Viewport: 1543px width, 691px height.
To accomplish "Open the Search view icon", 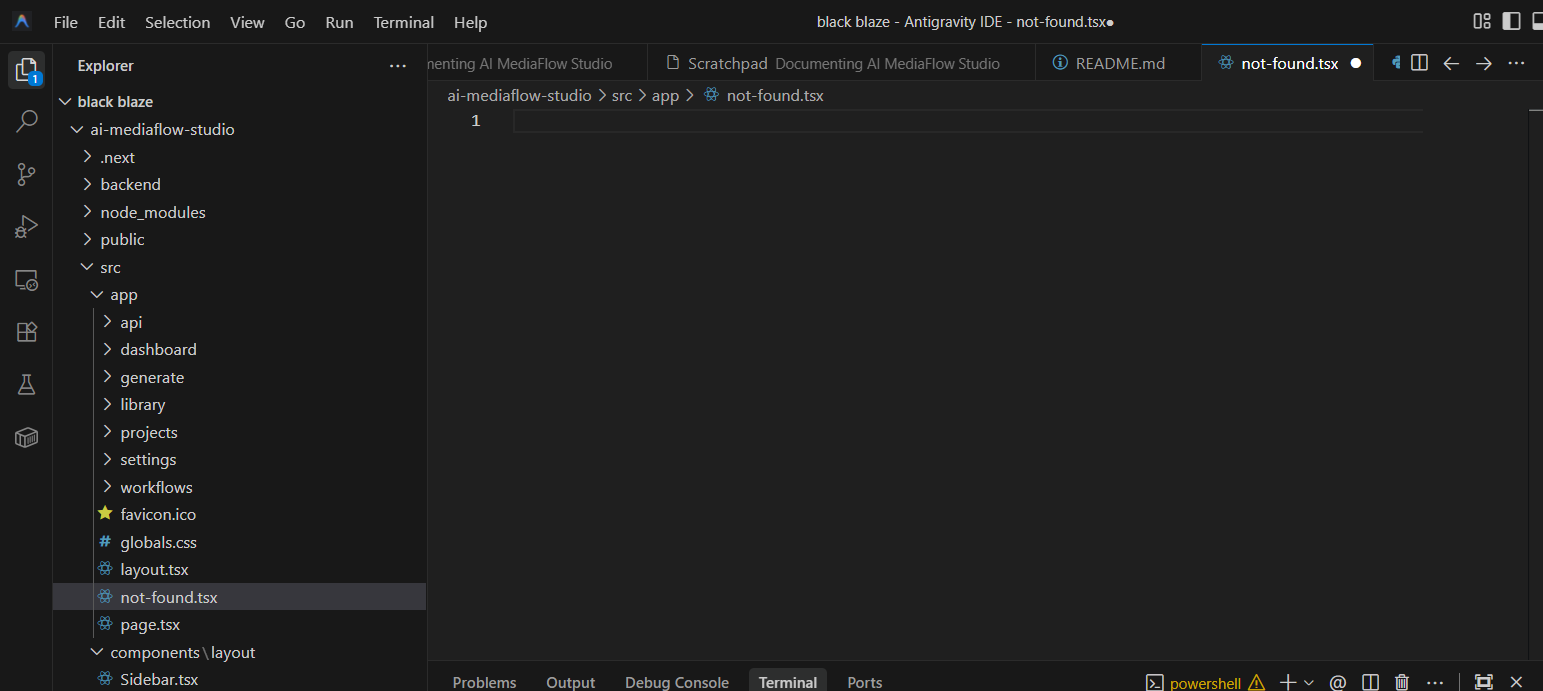I will click(x=27, y=122).
